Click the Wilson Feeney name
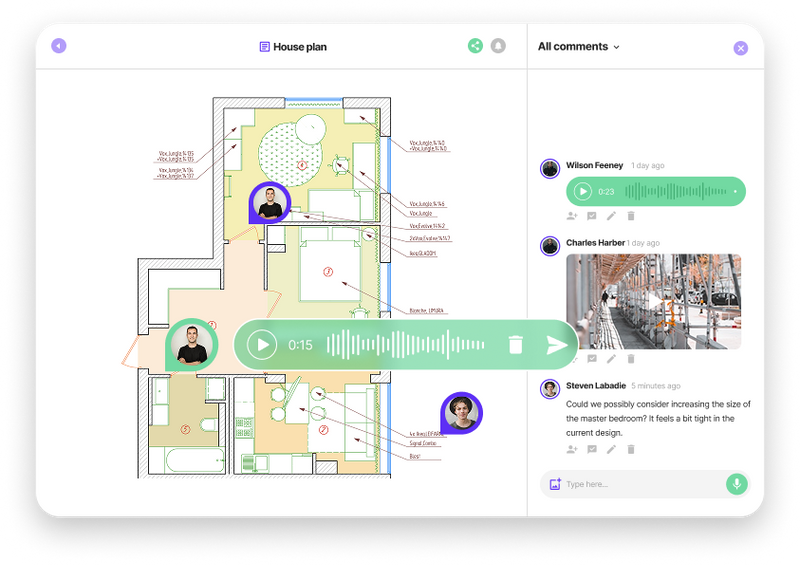 tap(594, 165)
